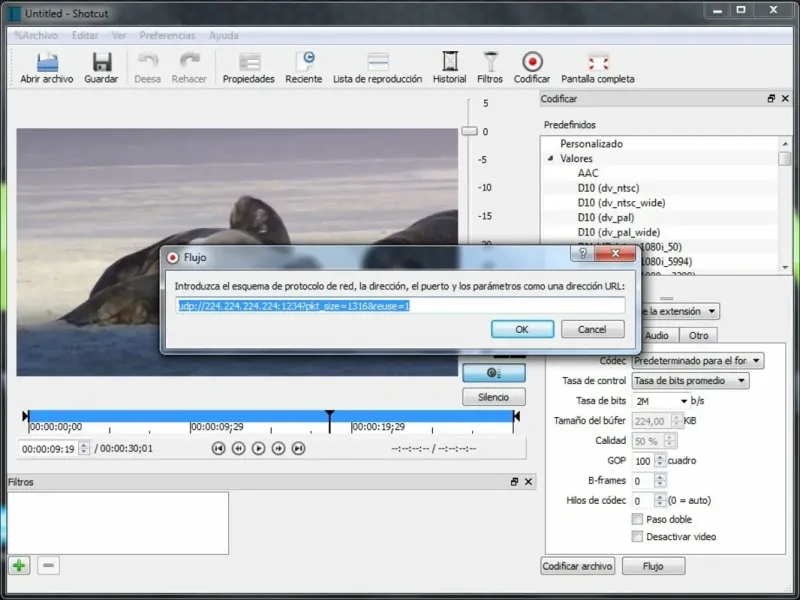This screenshot has width=800, height=600.
Task: Open the Propiedades panel icon
Action: point(248,62)
